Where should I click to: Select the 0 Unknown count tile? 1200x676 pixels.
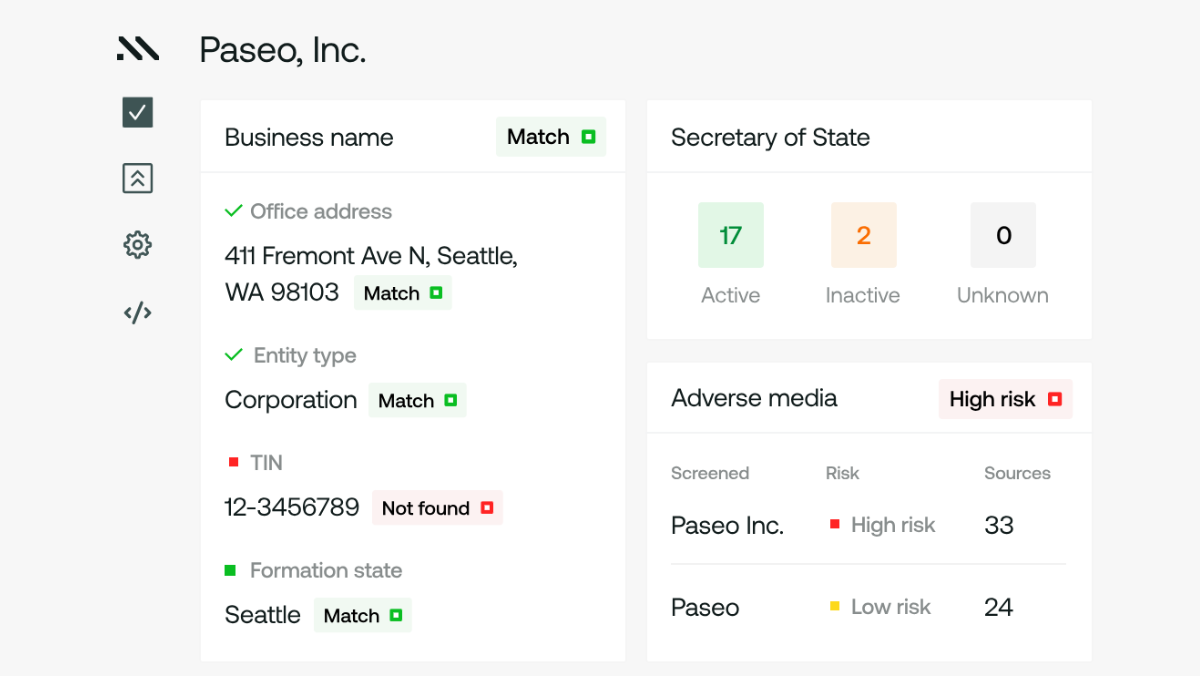1003,235
